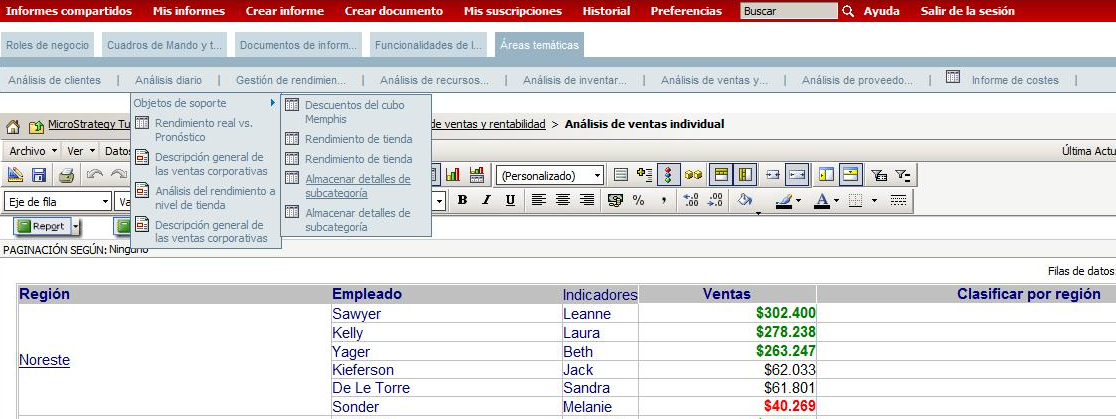Click the currency format icon

(x=616, y=200)
